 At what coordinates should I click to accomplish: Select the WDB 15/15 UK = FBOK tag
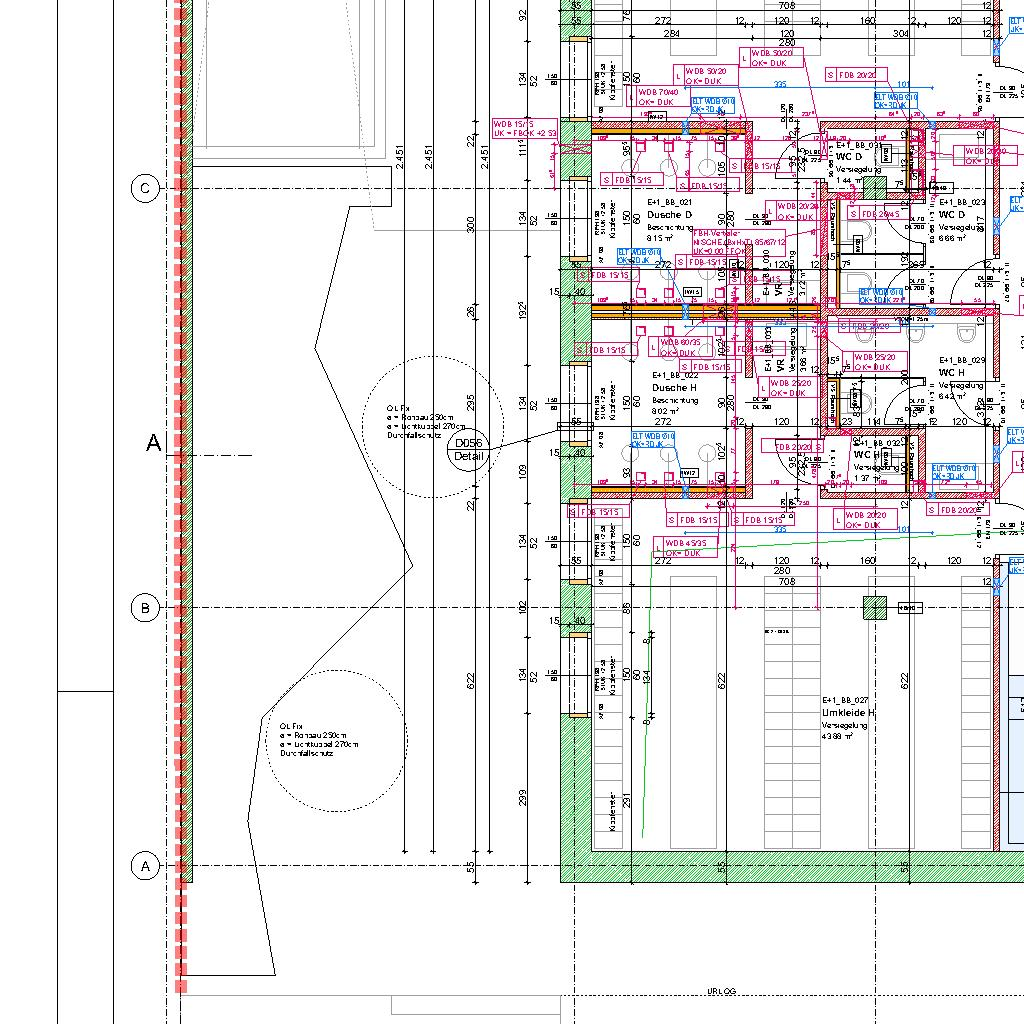(x=525, y=128)
